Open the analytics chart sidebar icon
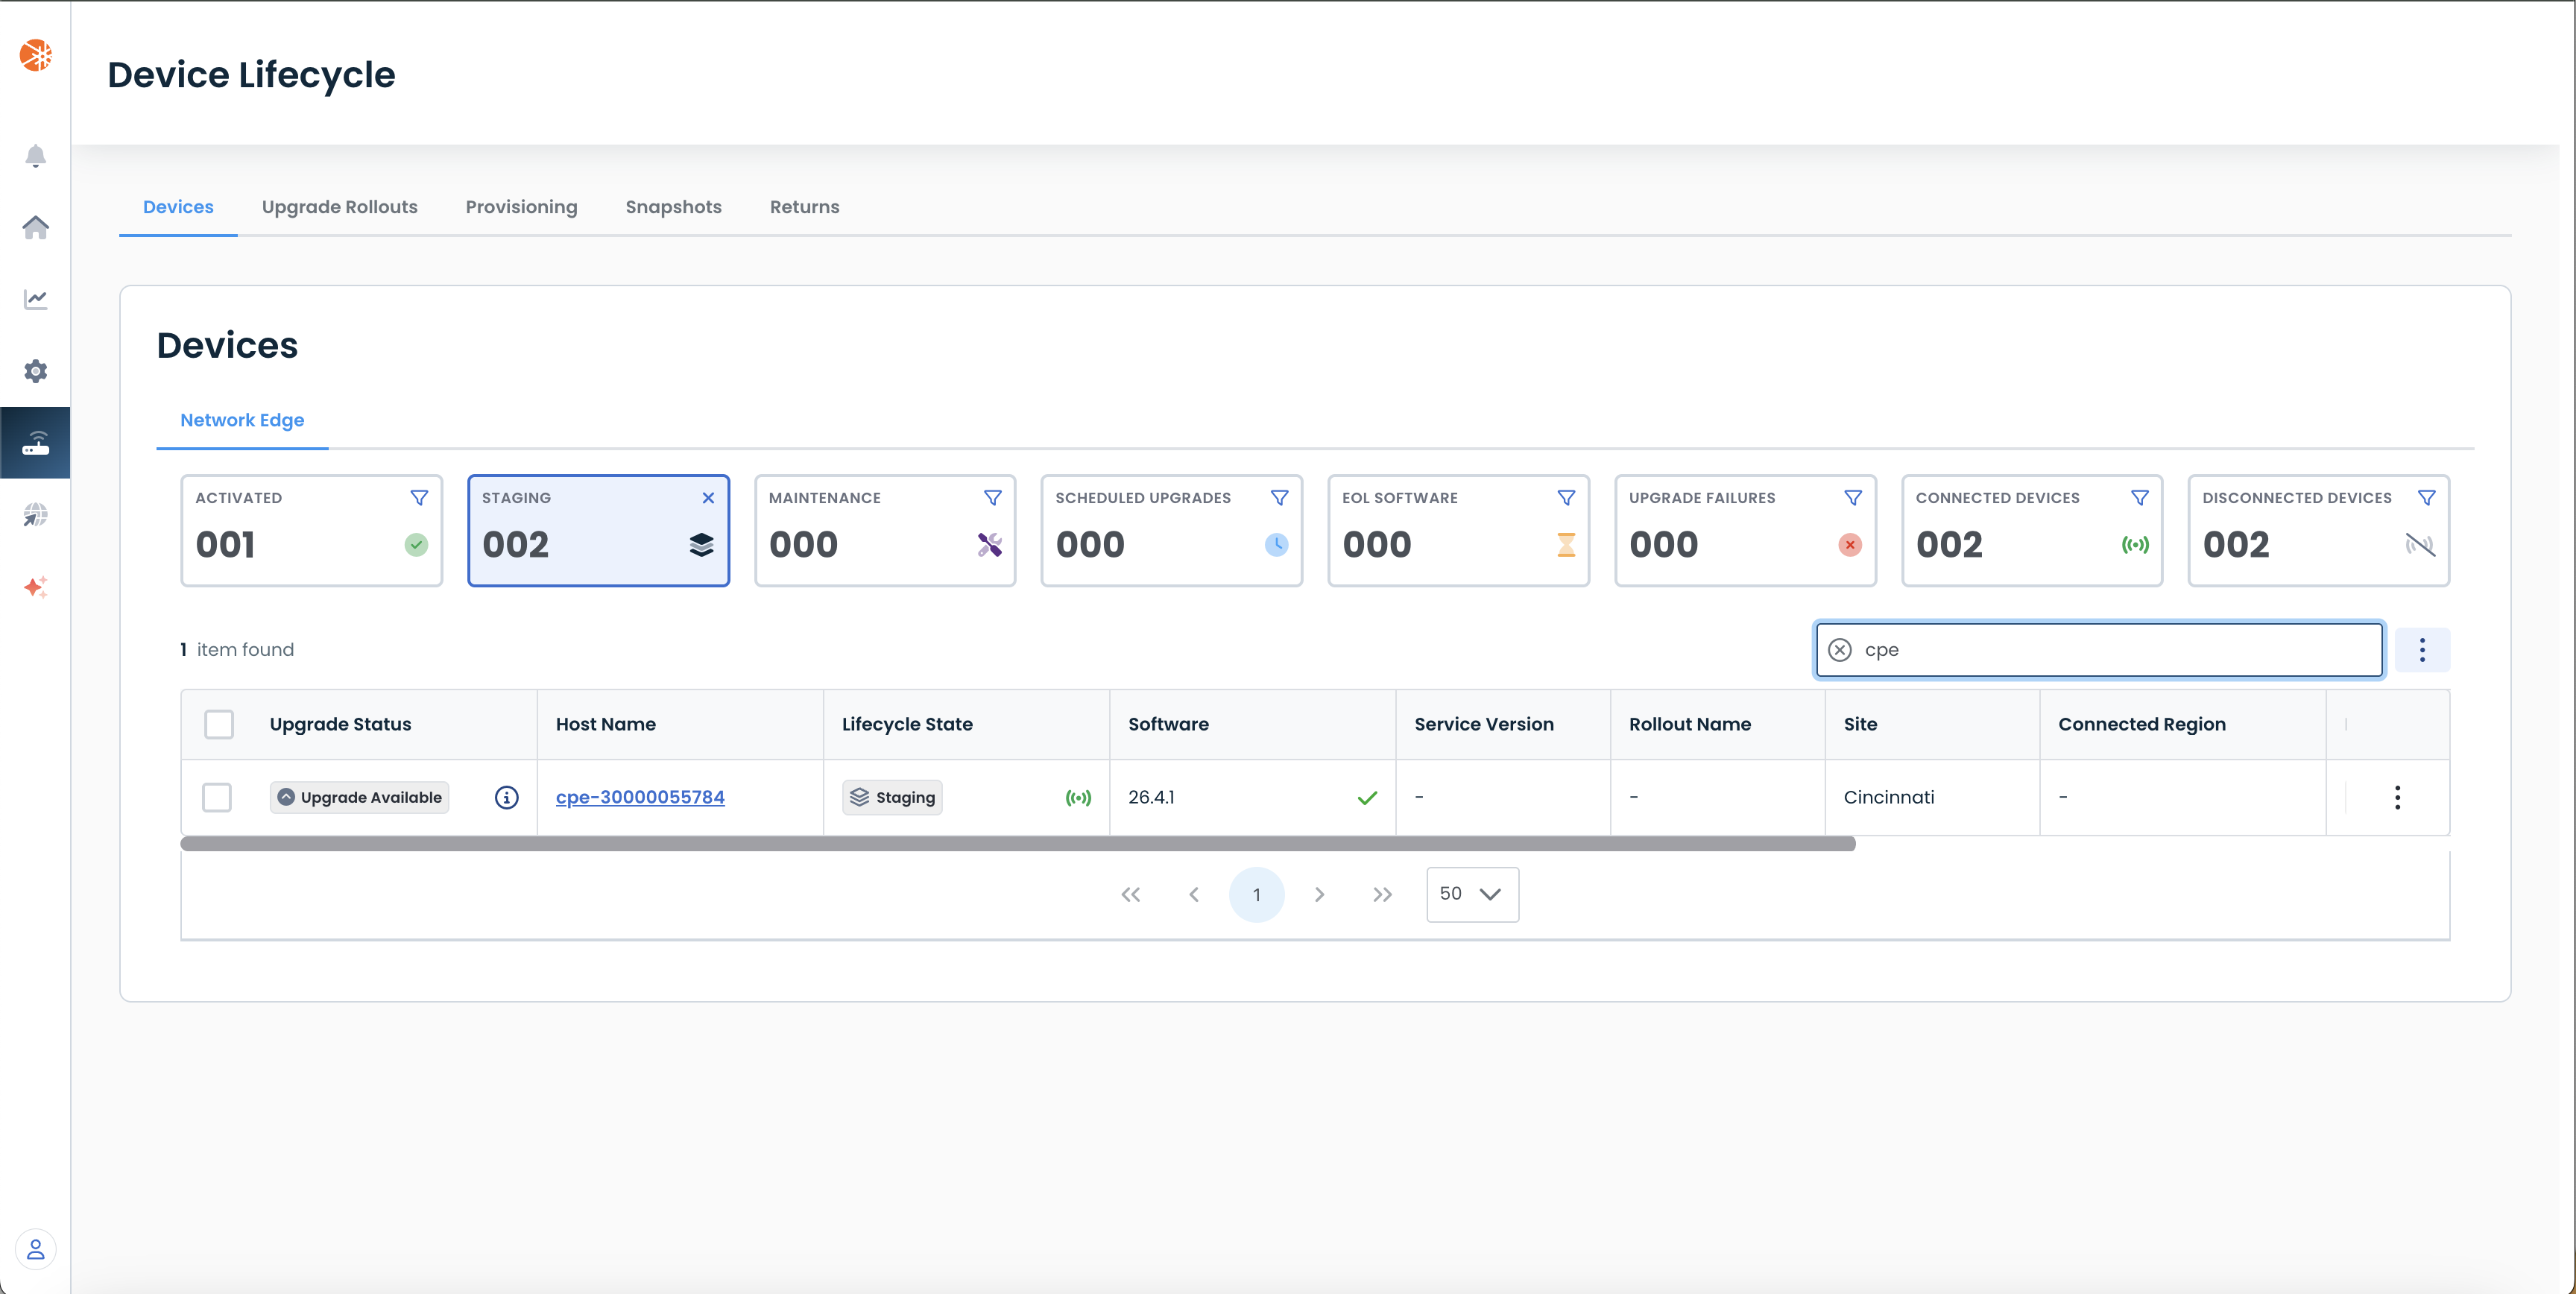Image resolution: width=2576 pixels, height=1294 pixels. pos(35,299)
